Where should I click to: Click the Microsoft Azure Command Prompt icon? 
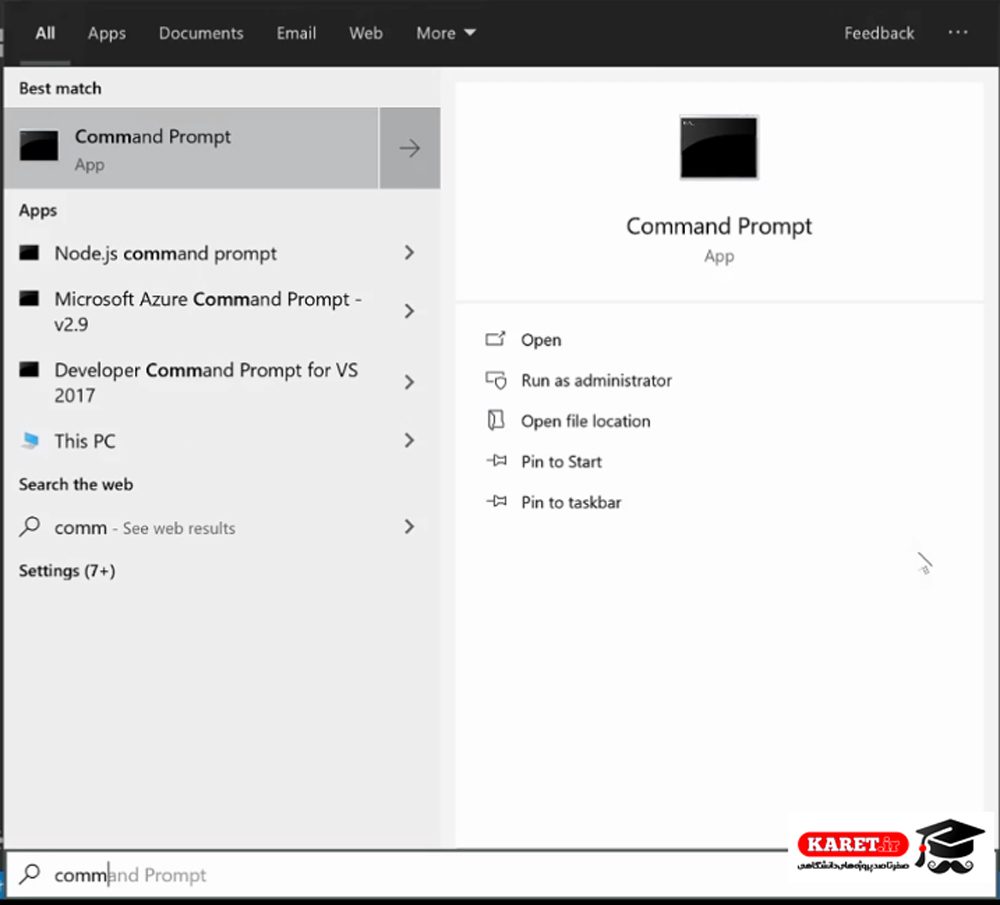tap(29, 298)
